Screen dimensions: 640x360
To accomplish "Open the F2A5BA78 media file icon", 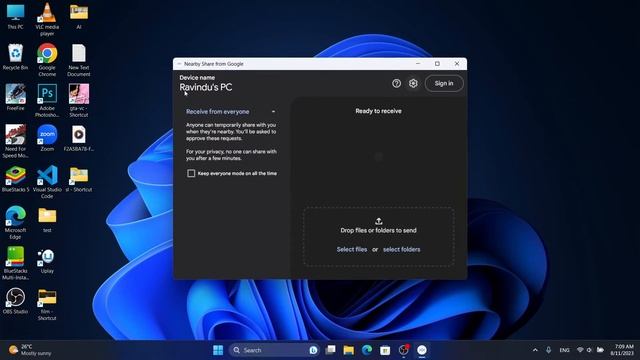I will point(79,138).
